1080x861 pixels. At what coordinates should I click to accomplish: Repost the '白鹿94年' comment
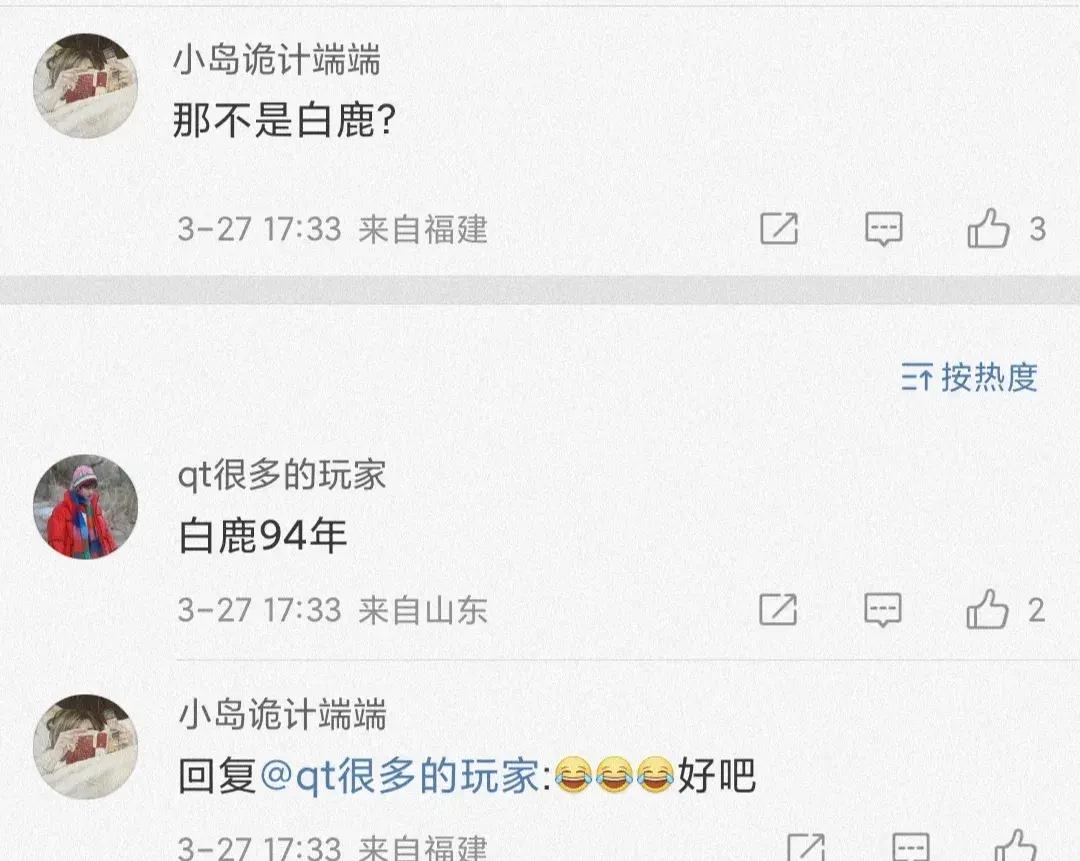click(x=778, y=610)
